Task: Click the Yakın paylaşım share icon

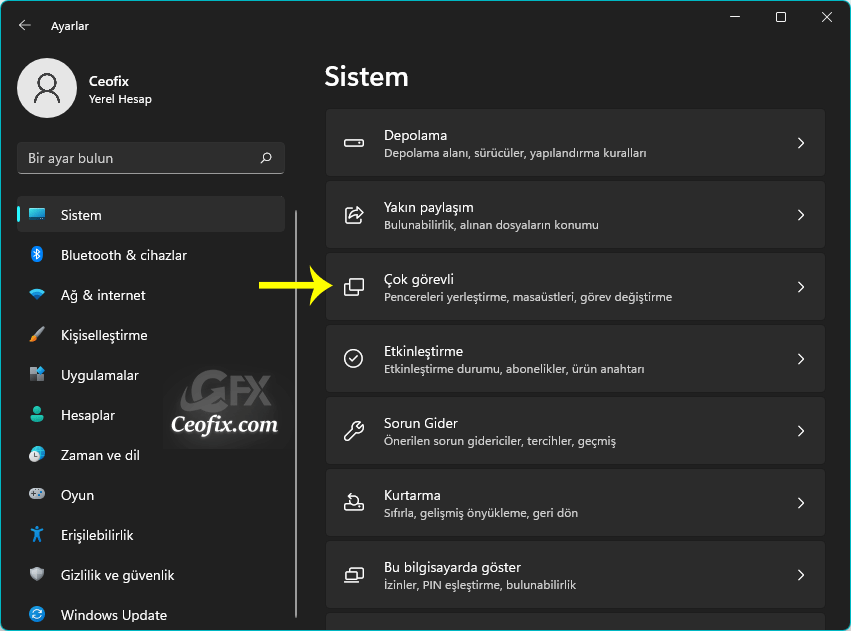Action: (x=354, y=215)
